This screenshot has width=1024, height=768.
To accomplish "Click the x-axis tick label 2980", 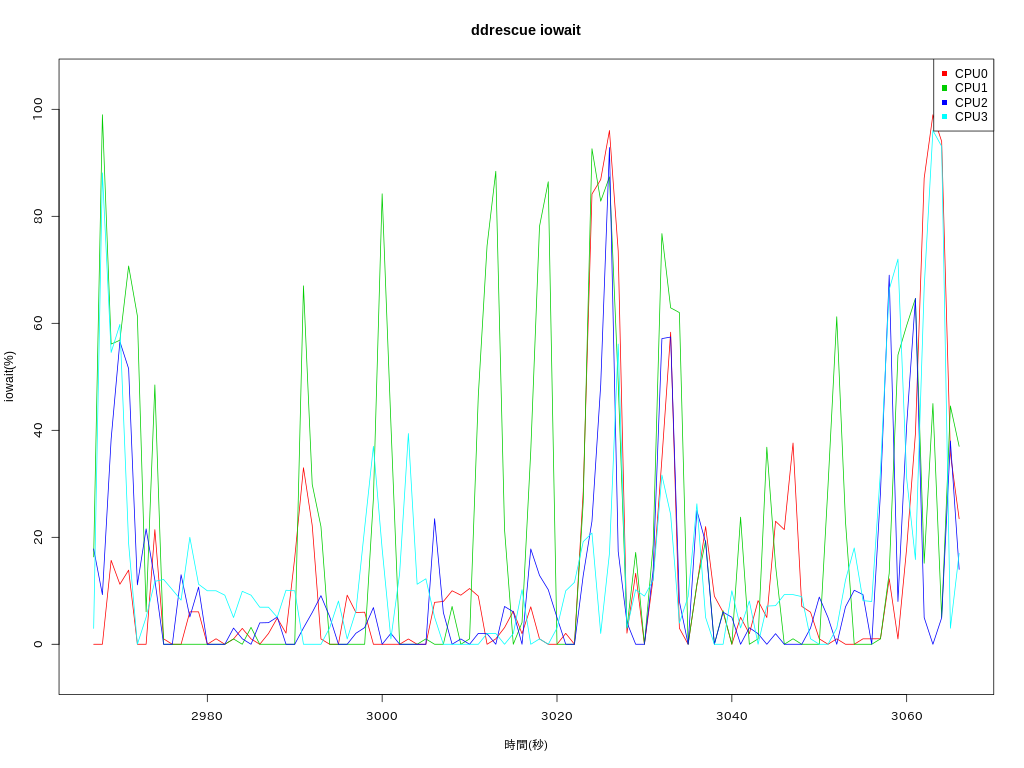I will tap(207, 716).
